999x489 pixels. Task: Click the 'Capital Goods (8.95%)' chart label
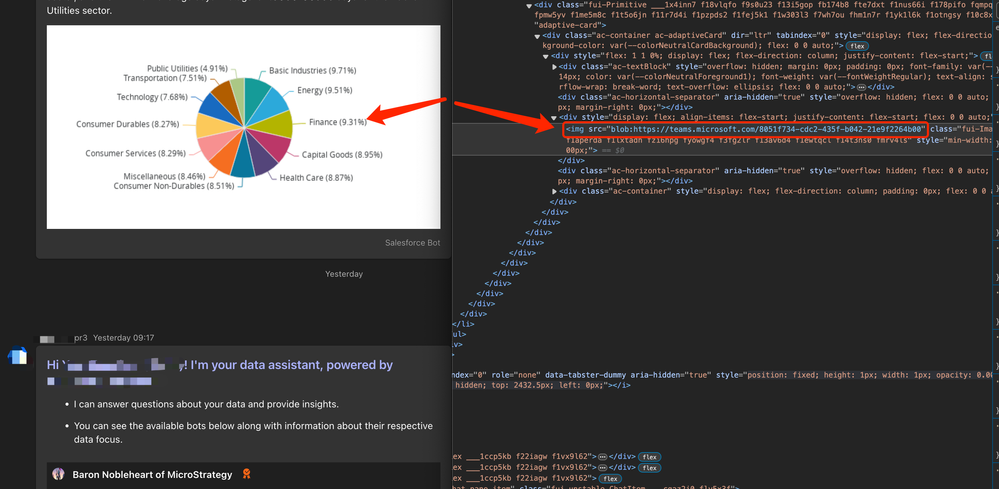(x=341, y=155)
